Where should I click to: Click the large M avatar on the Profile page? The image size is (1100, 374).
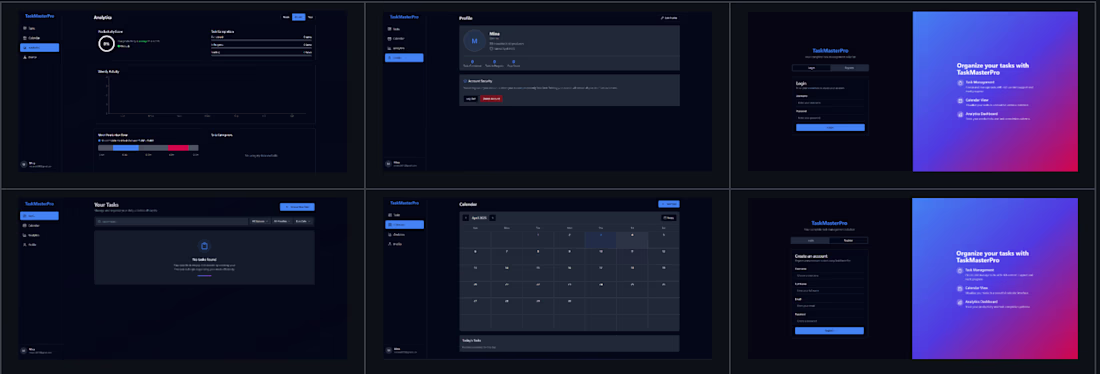[474, 41]
